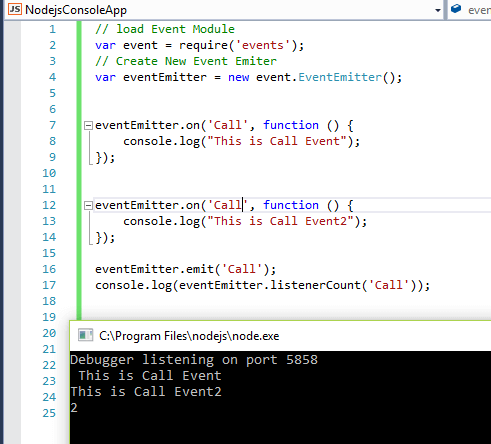Click the string "This is Call Event2" in code
Image resolution: width=491 pixels, height=444 pixels.
281,221
